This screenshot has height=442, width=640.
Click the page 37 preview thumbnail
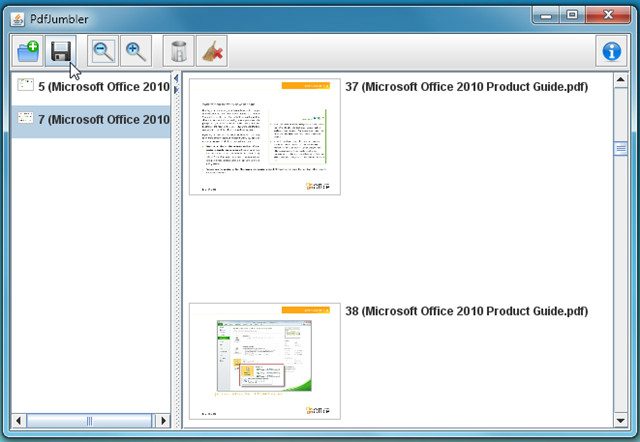264,137
